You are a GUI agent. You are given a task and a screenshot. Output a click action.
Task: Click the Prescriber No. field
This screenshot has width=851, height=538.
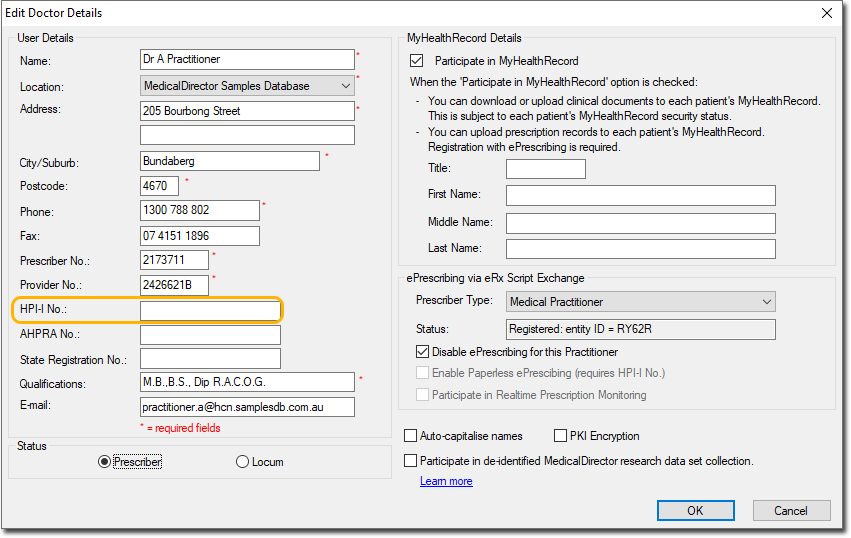click(x=174, y=260)
